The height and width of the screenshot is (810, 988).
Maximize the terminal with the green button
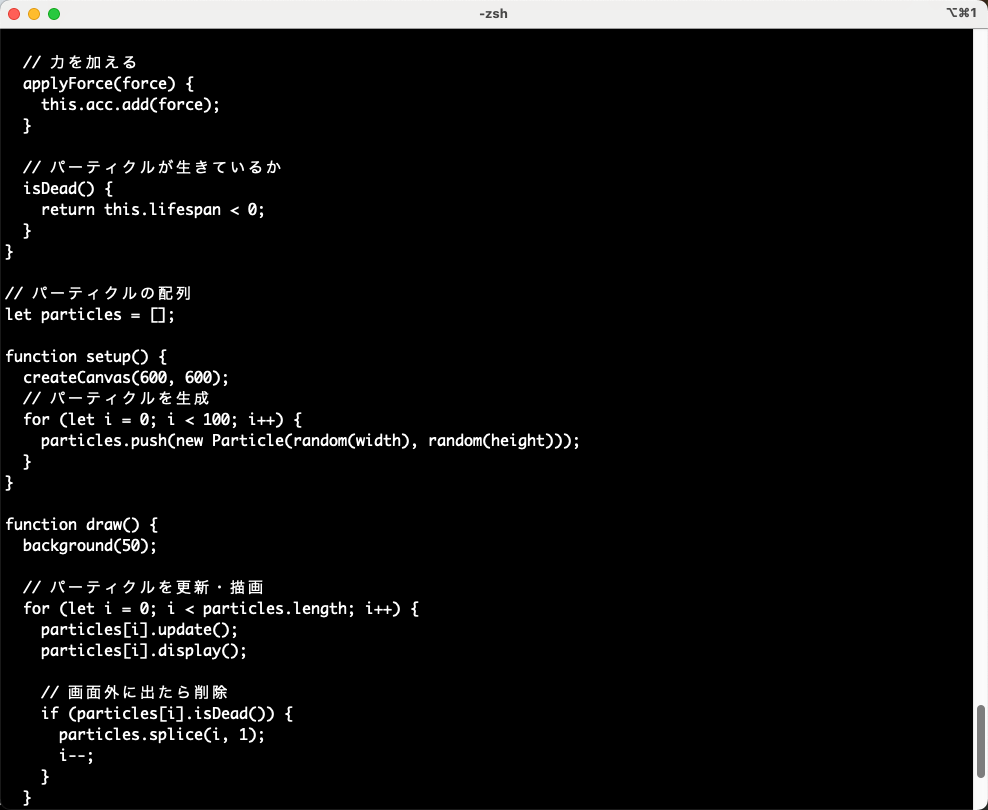(x=54, y=14)
